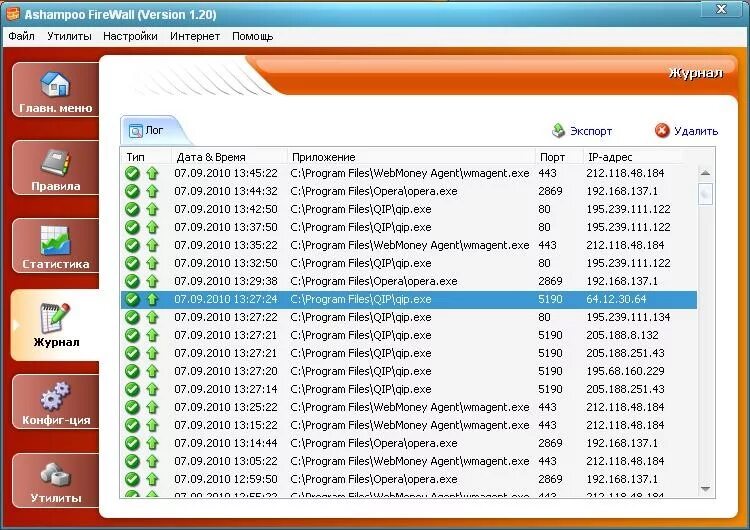Sort by the Приложение column header
750x530 pixels.
(x=411, y=157)
